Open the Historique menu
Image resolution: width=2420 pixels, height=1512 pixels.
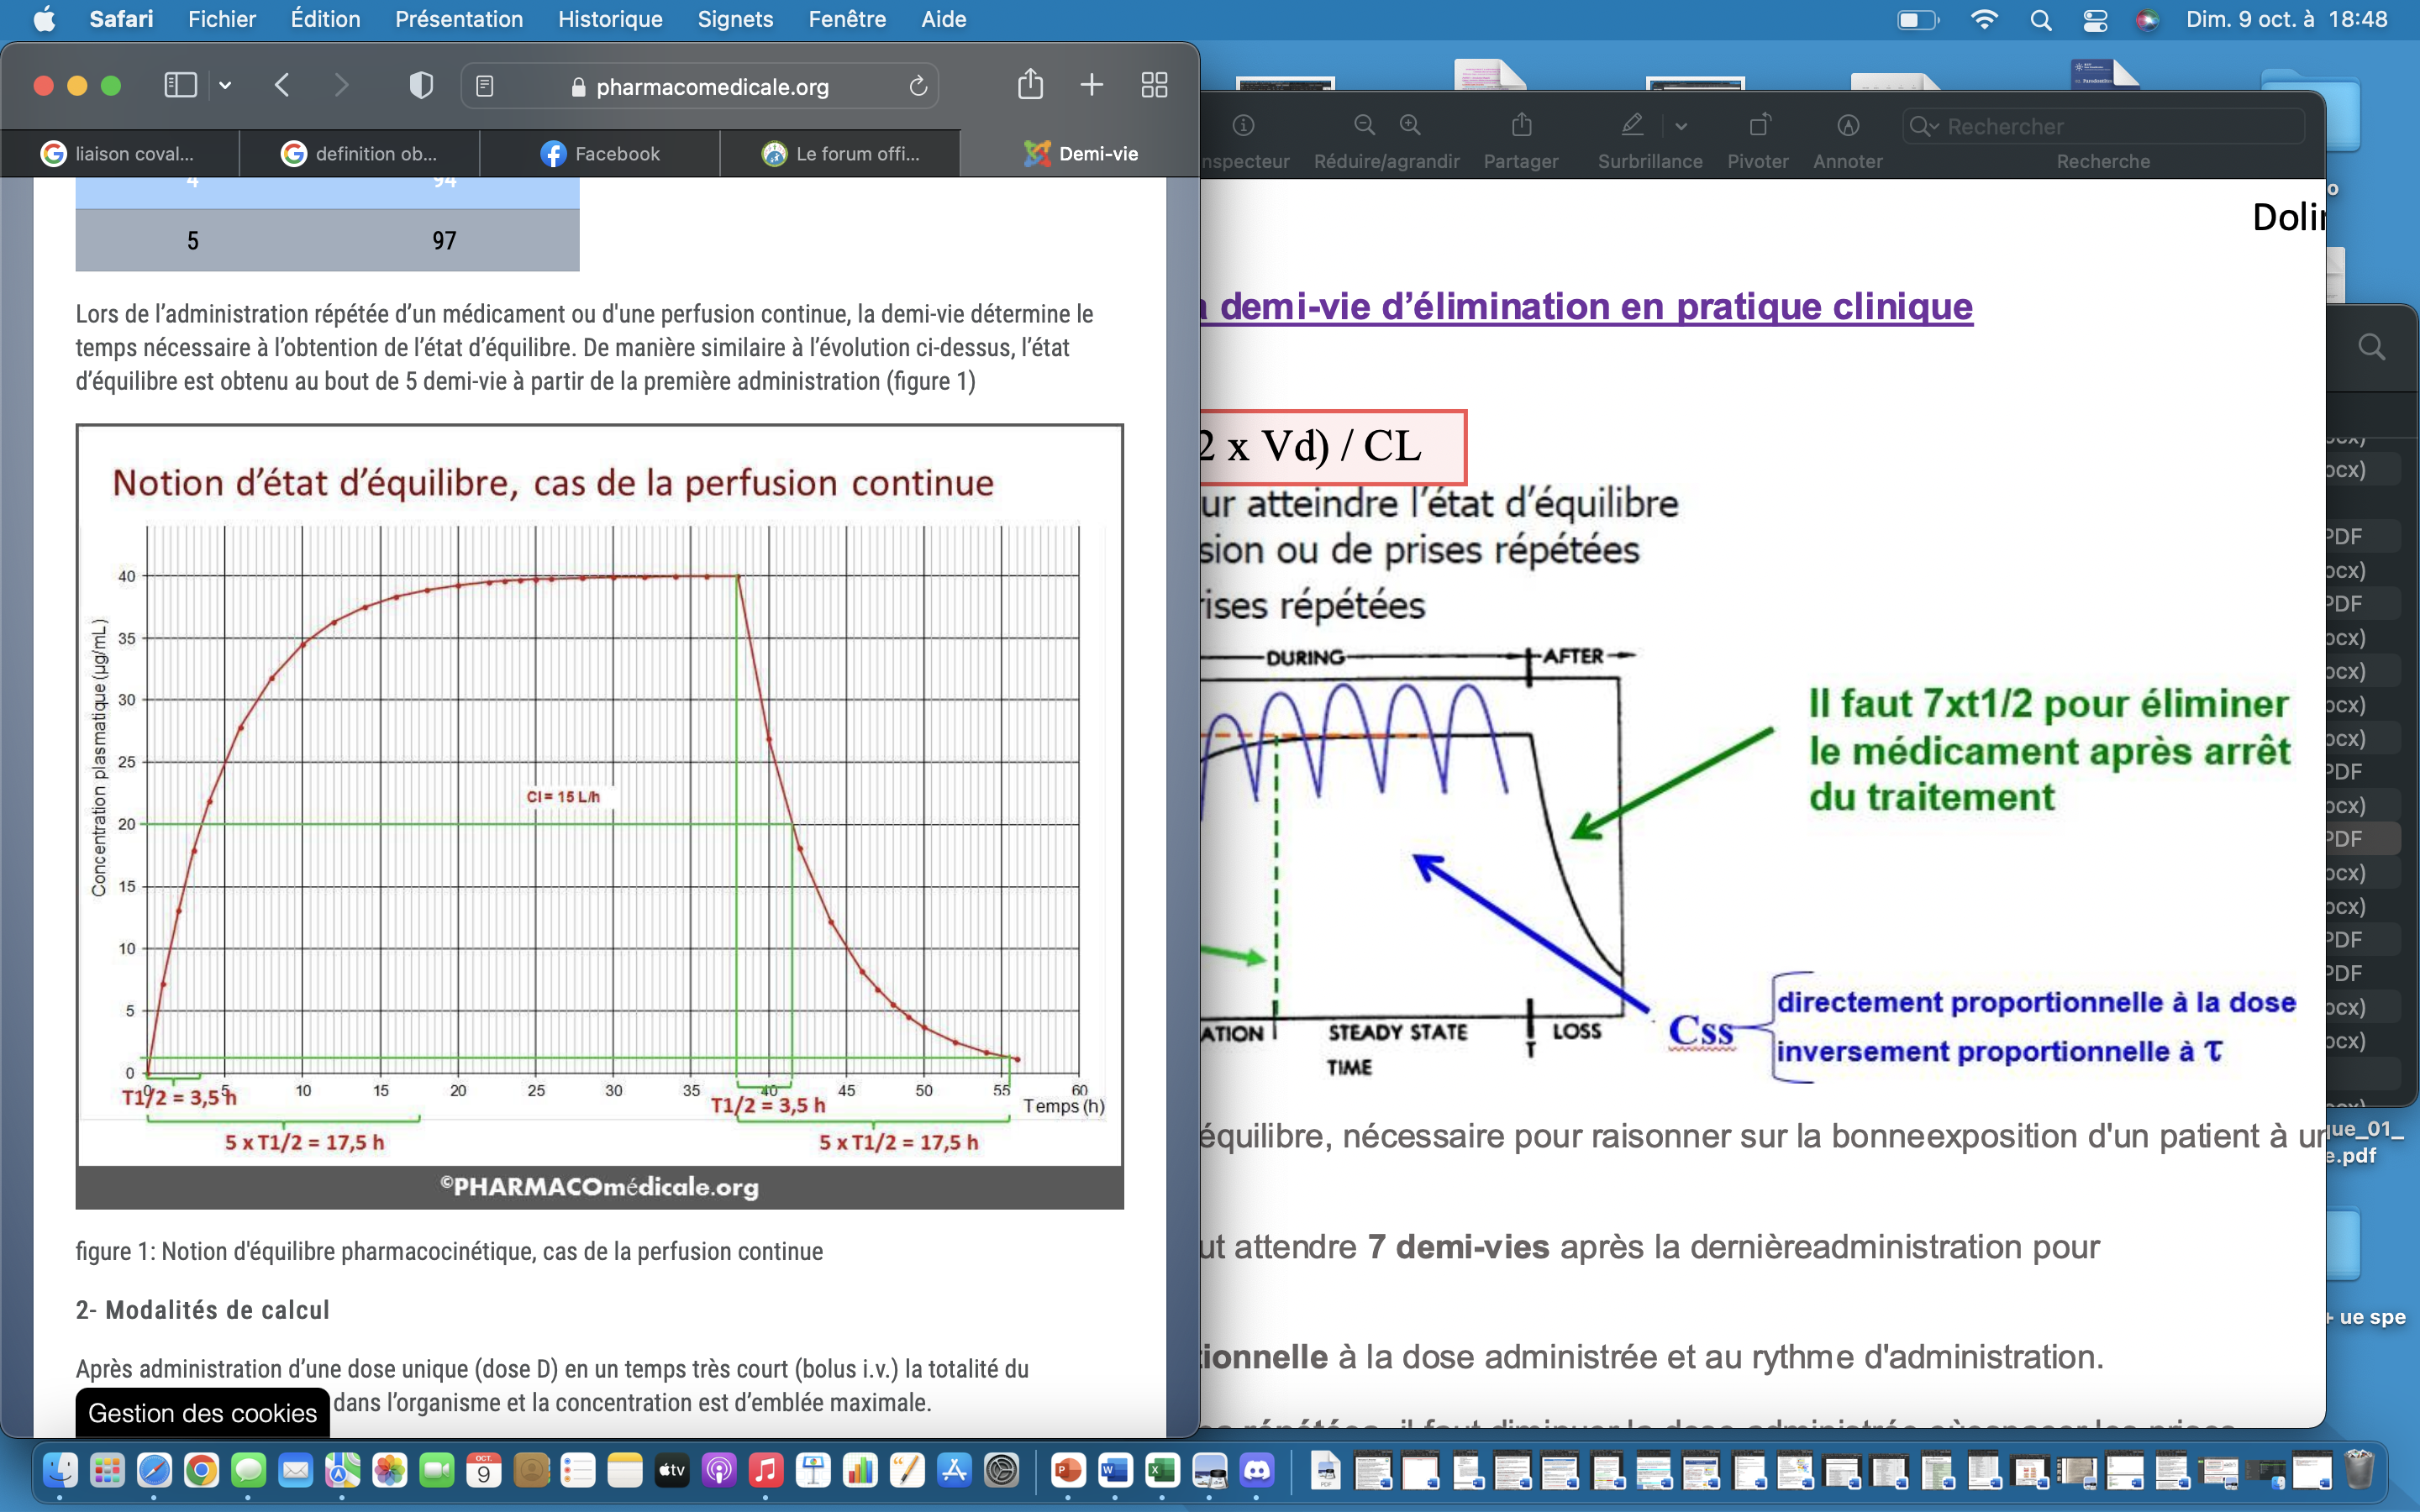coord(610,19)
